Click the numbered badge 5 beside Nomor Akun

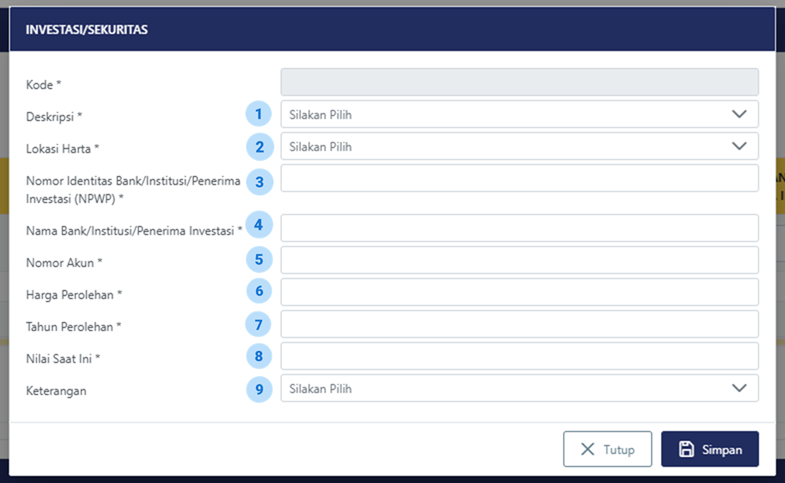coord(259,260)
